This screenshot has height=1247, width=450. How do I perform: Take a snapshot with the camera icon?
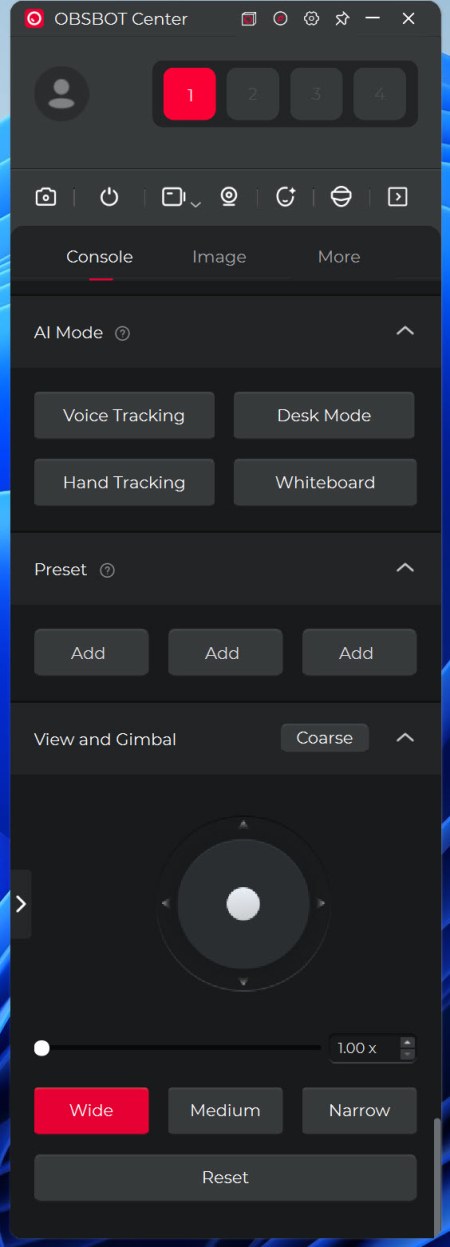(45, 197)
